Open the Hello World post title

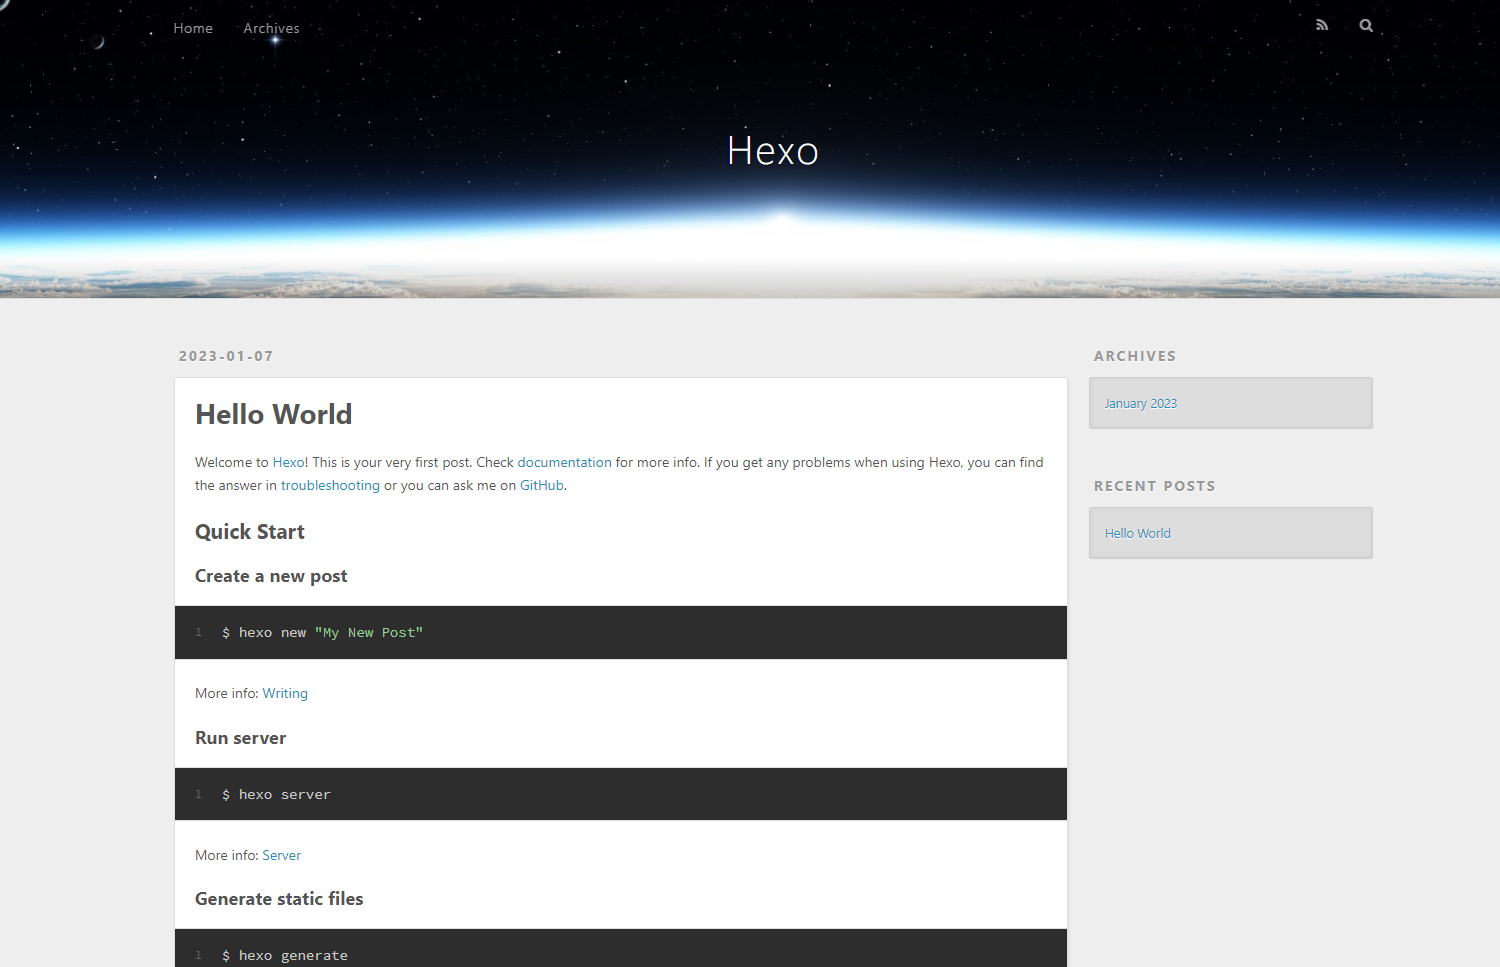tap(273, 414)
